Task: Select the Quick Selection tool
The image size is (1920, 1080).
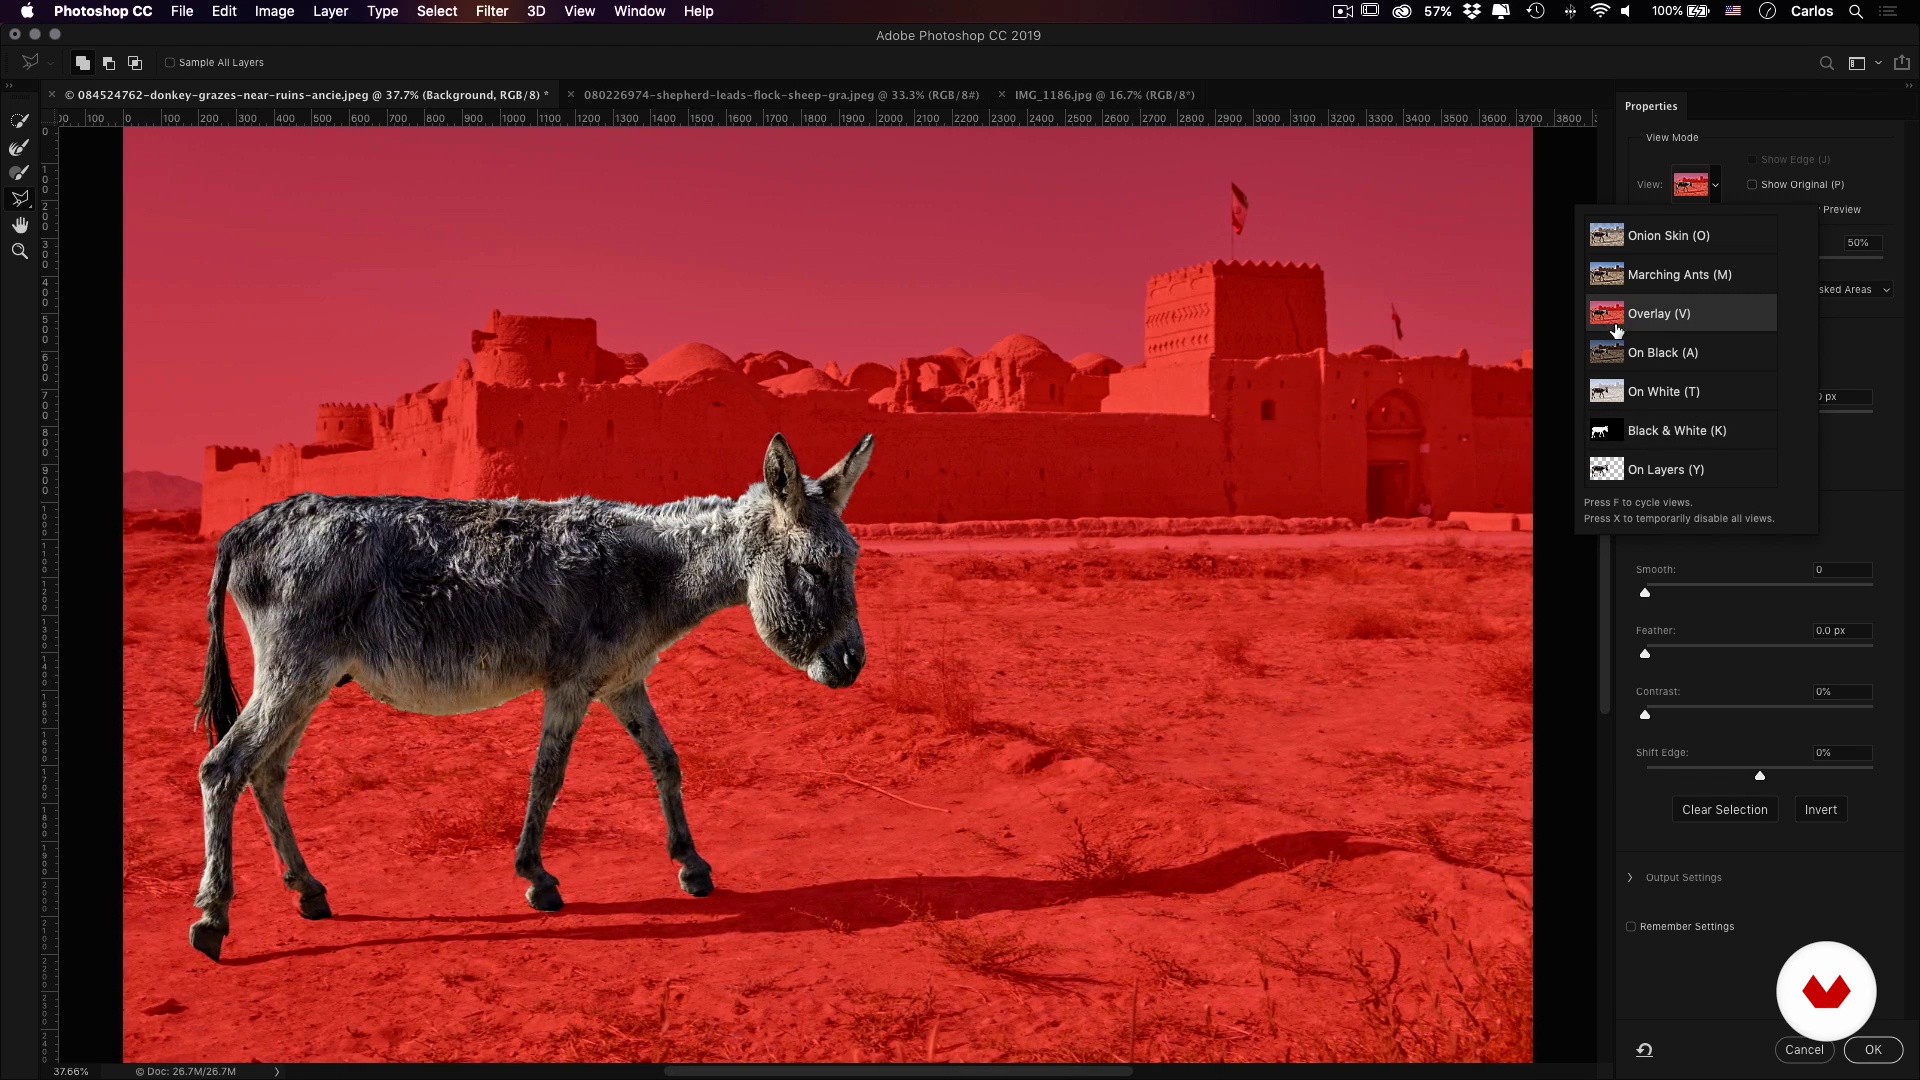Action: pos(19,121)
